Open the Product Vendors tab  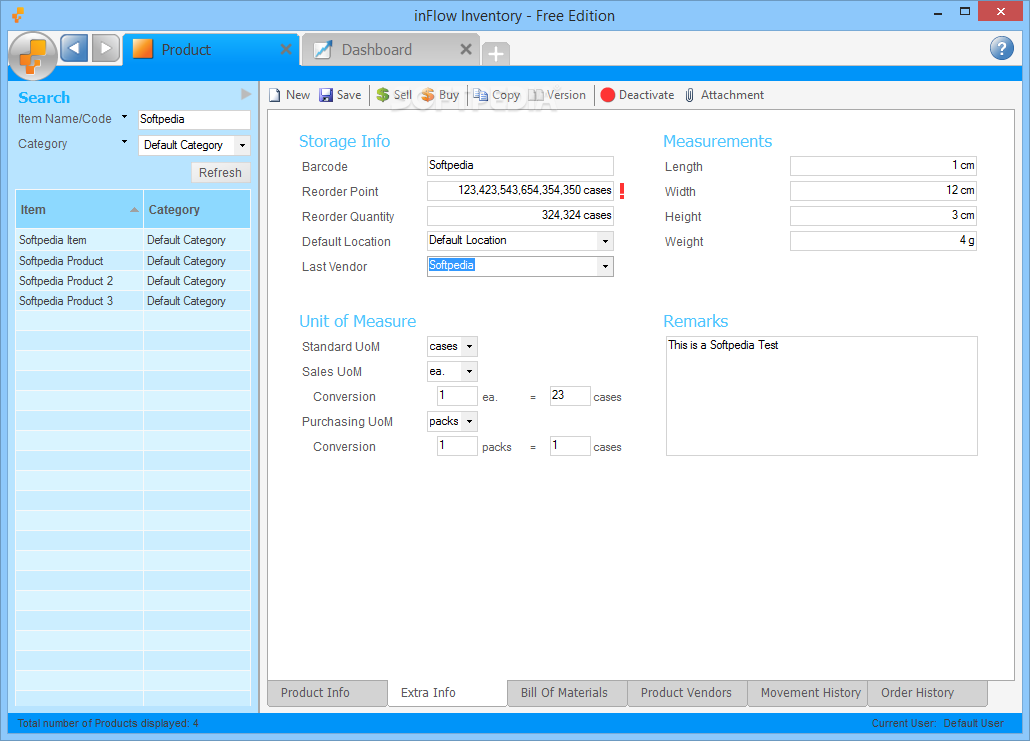click(687, 693)
